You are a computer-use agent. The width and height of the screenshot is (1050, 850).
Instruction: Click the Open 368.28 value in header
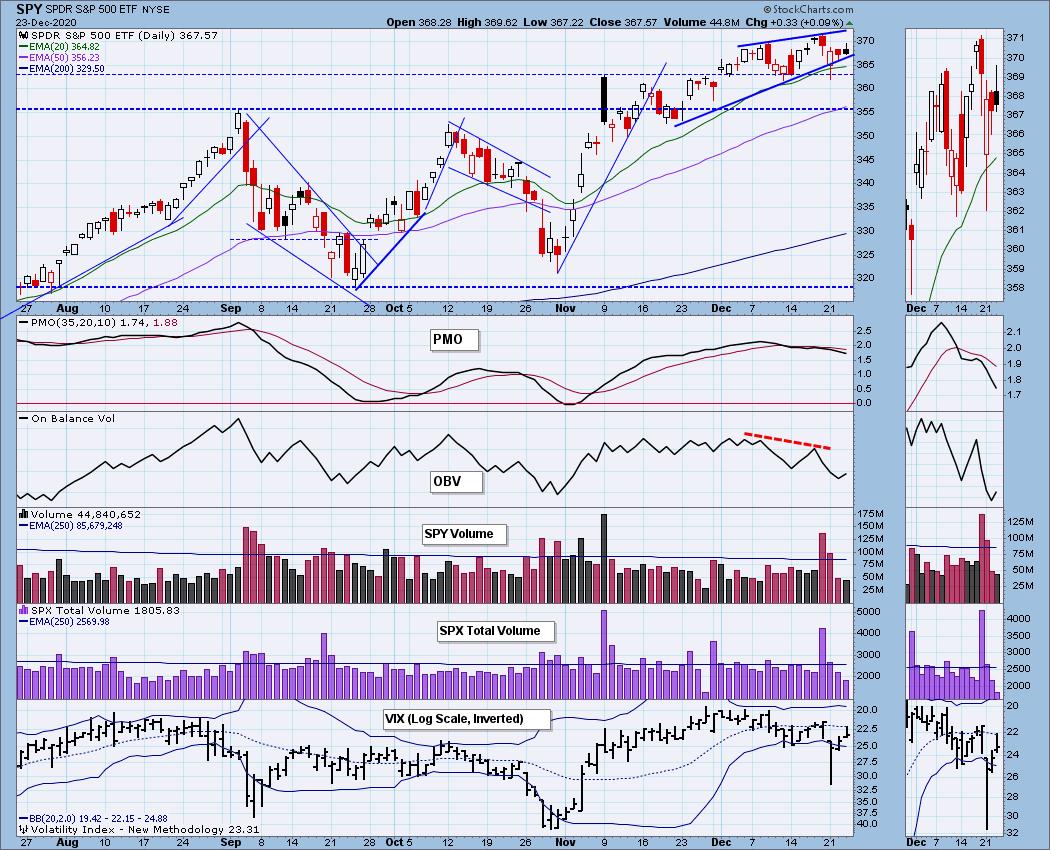[x=419, y=22]
